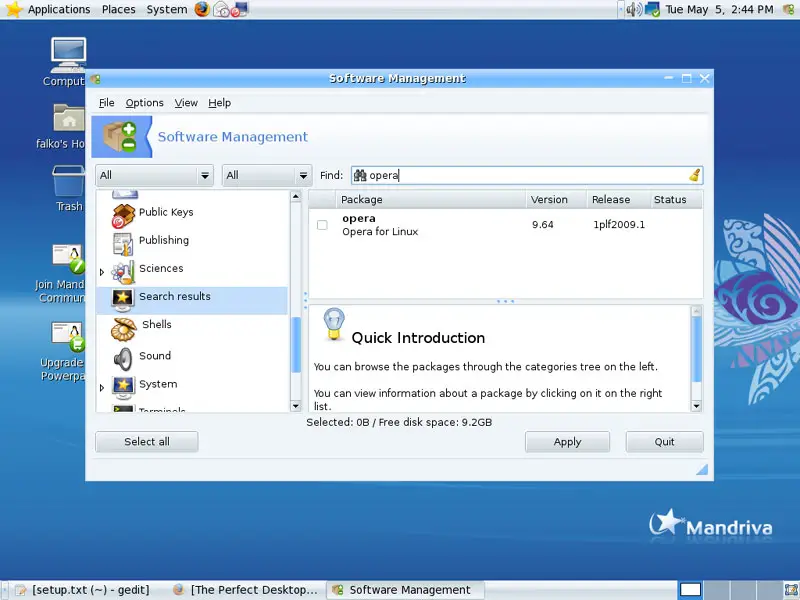Switch to The Perfect Desktop taskbar window
The width and height of the screenshot is (800, 600).
point(246,590)
